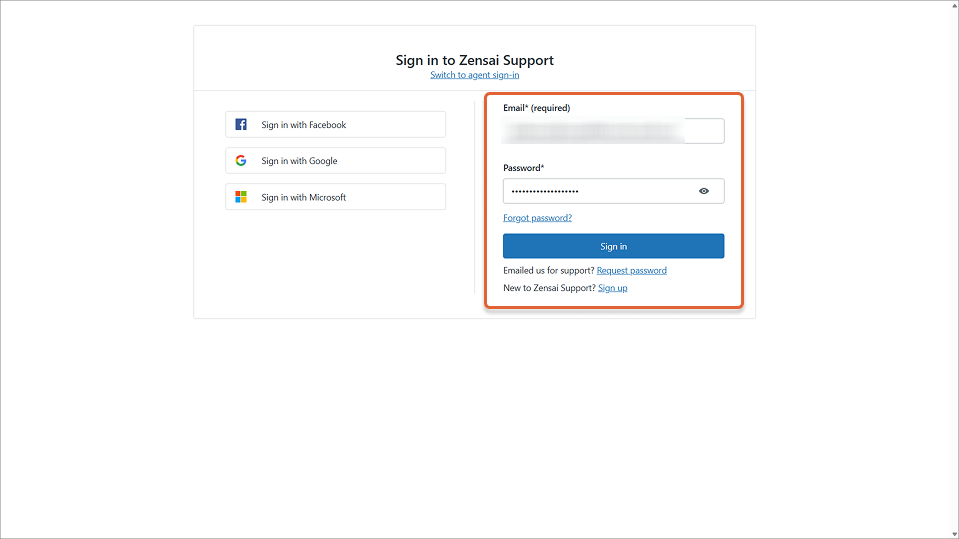The height and width of the screenshot is (539, 959).
Task: Choose Sign in with Microsoft
Action: (x=335, y=197)
